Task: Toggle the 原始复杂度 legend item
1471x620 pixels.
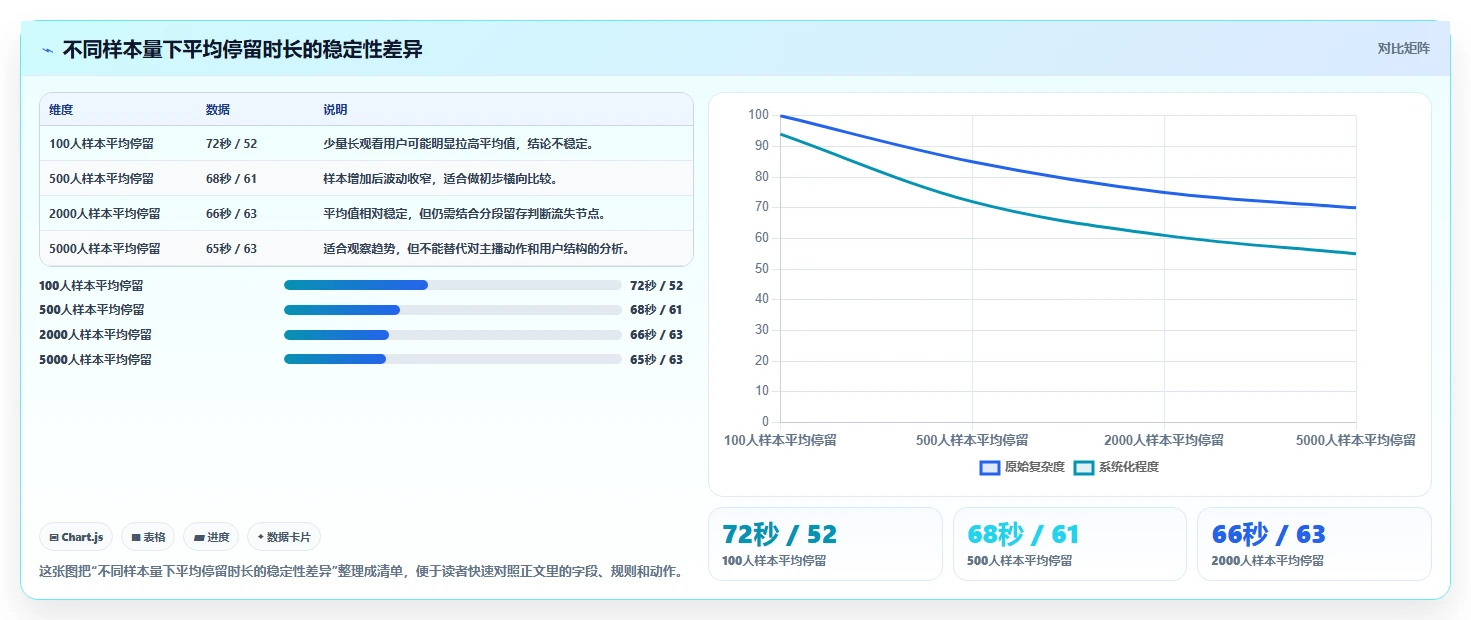Action: [x=1022, y=467]
